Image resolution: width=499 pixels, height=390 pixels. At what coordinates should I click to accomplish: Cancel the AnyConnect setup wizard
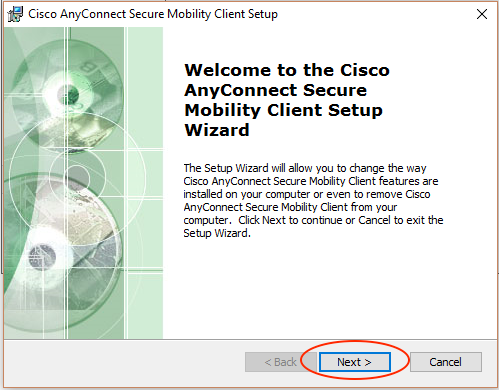point(446,362)
